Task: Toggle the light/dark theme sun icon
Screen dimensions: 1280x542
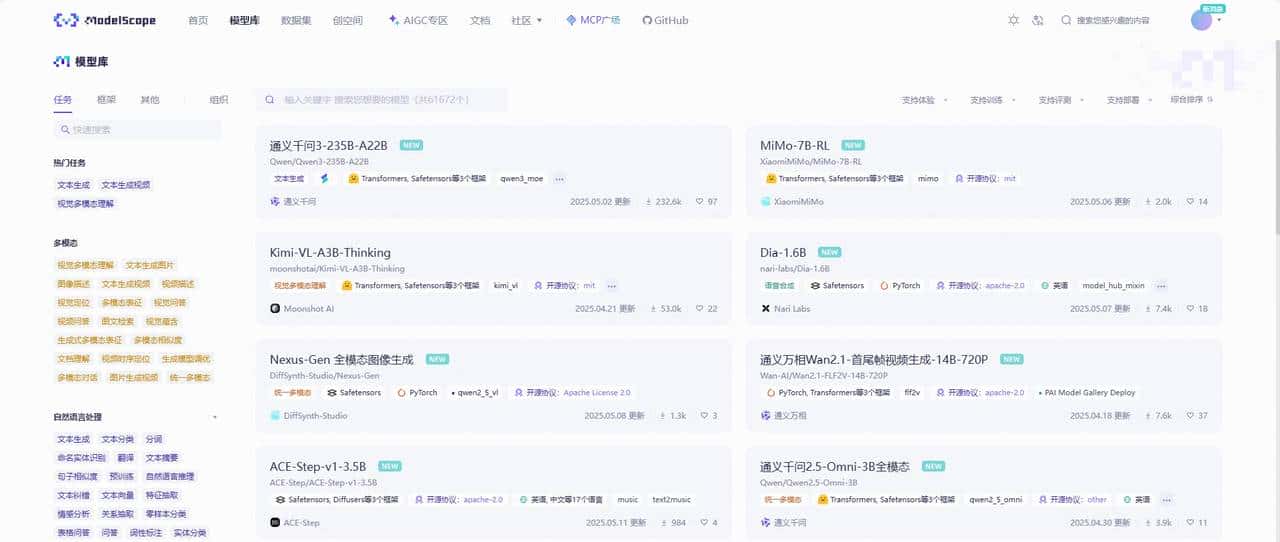Action: (1013, 20)
